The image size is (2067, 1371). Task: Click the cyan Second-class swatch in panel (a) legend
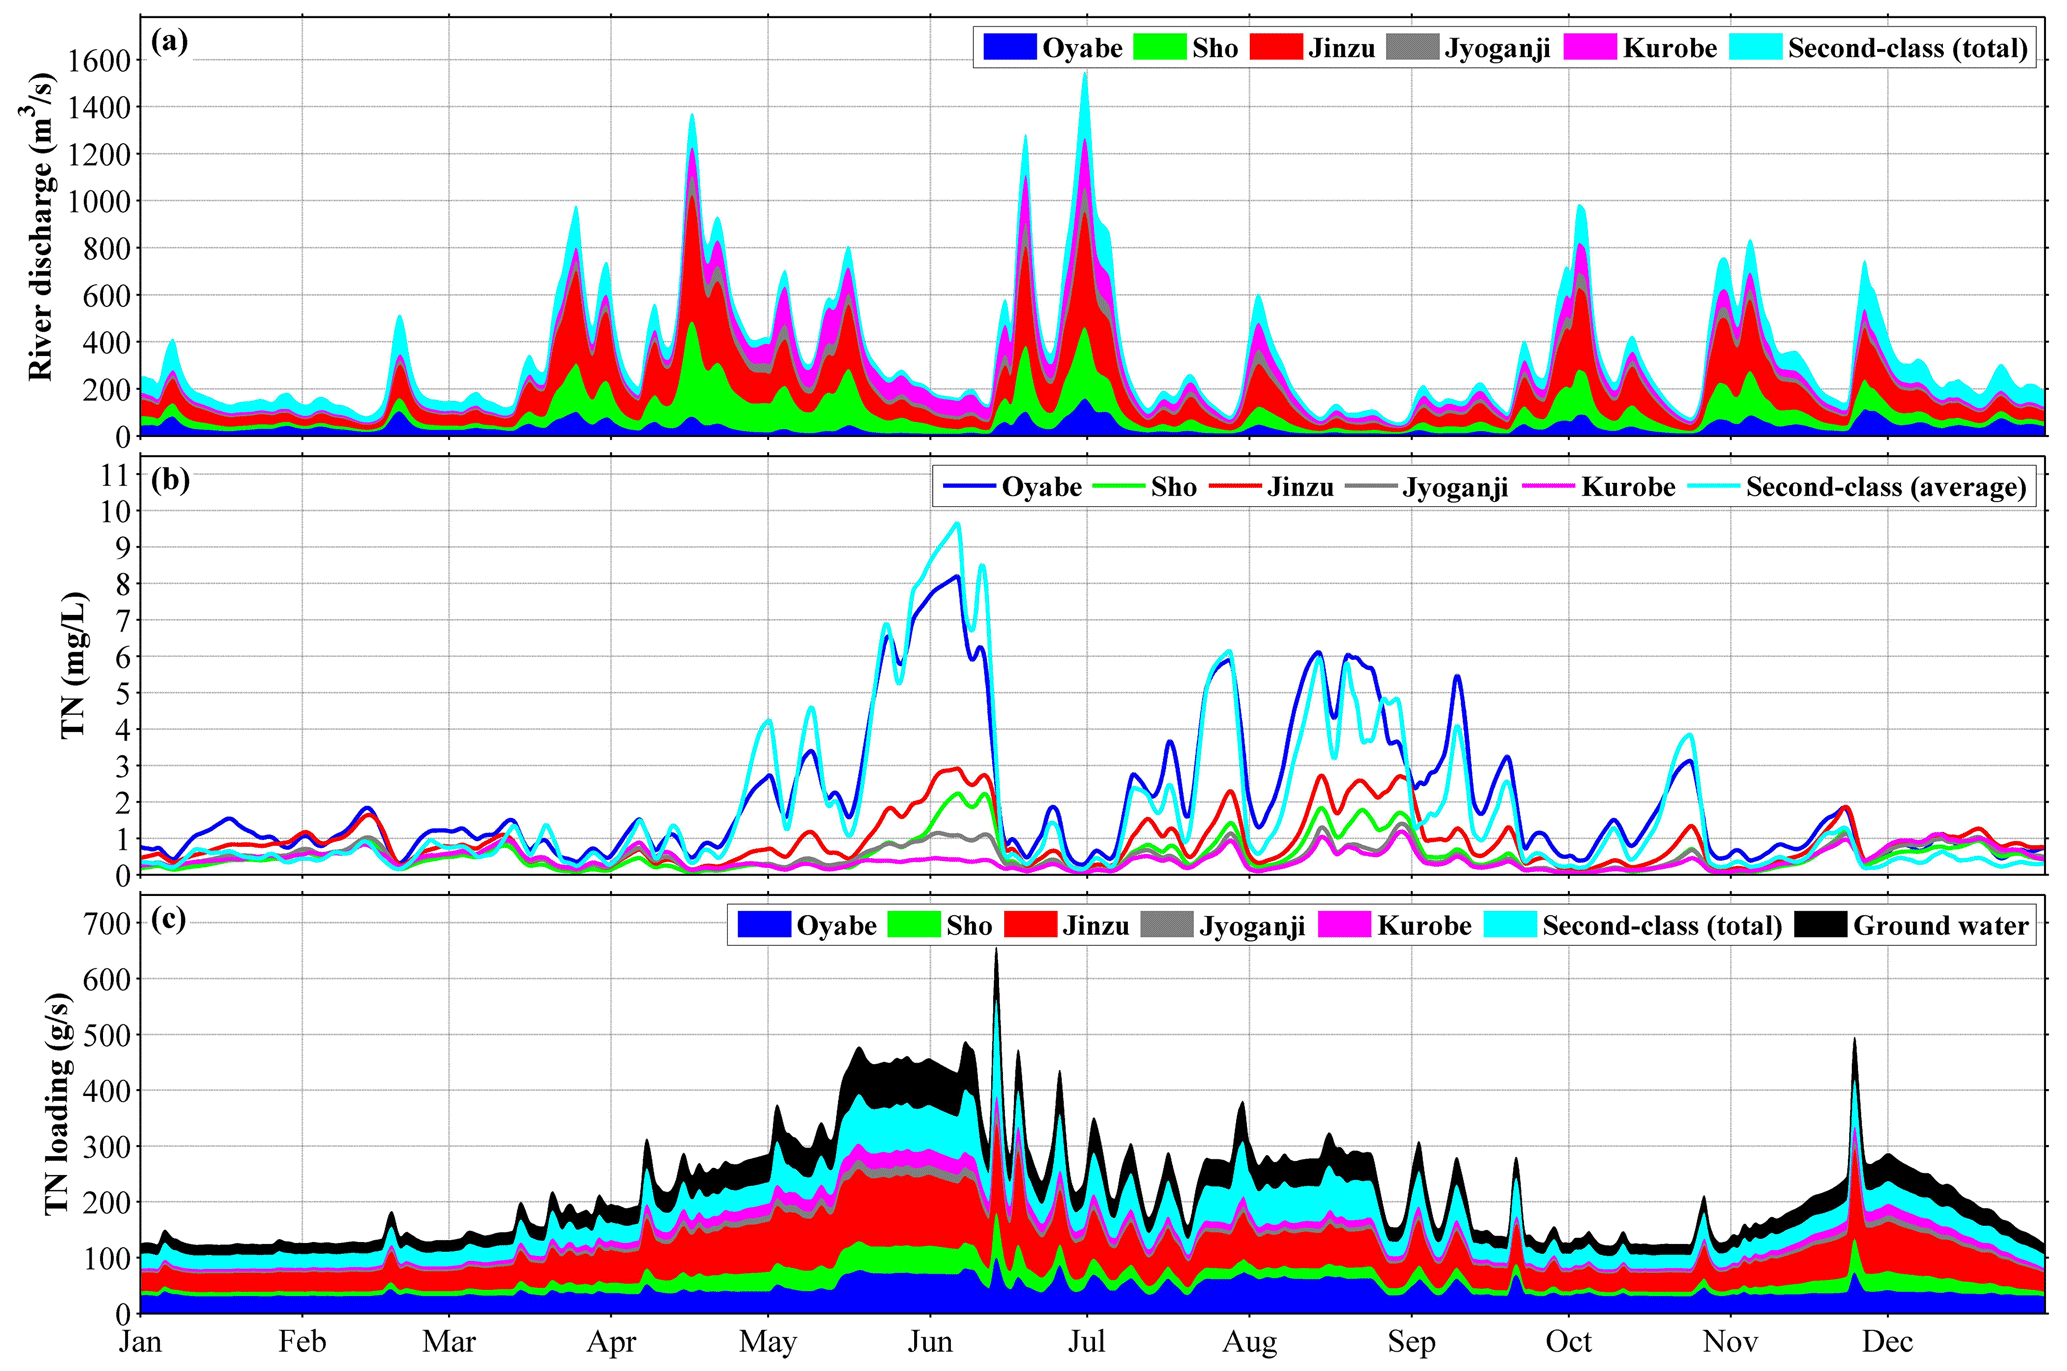[x=1756, y=47]
